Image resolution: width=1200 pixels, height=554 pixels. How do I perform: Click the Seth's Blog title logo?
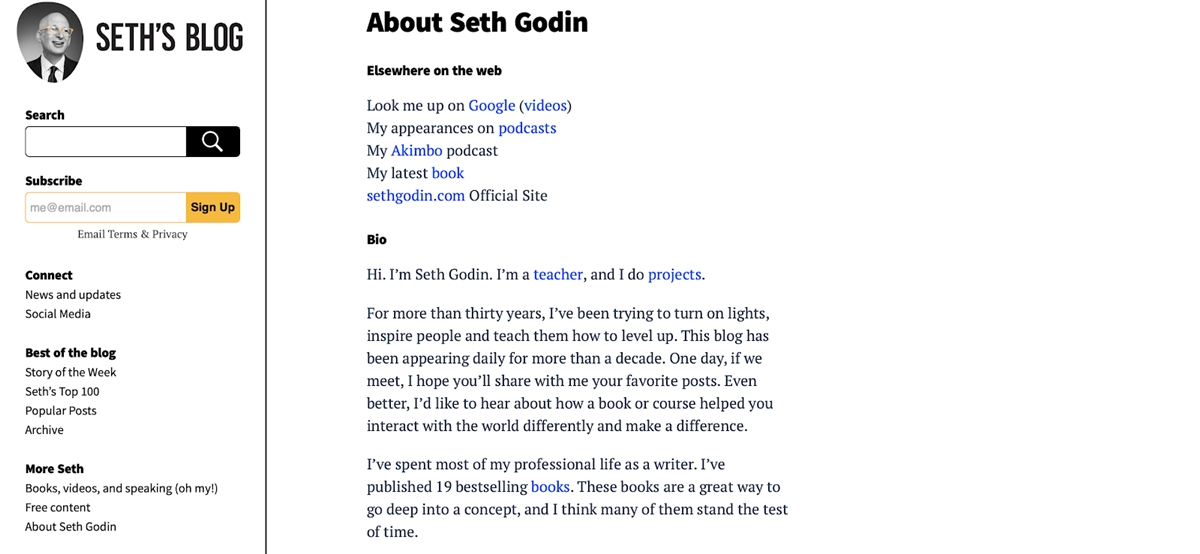[x=169, y=39]
